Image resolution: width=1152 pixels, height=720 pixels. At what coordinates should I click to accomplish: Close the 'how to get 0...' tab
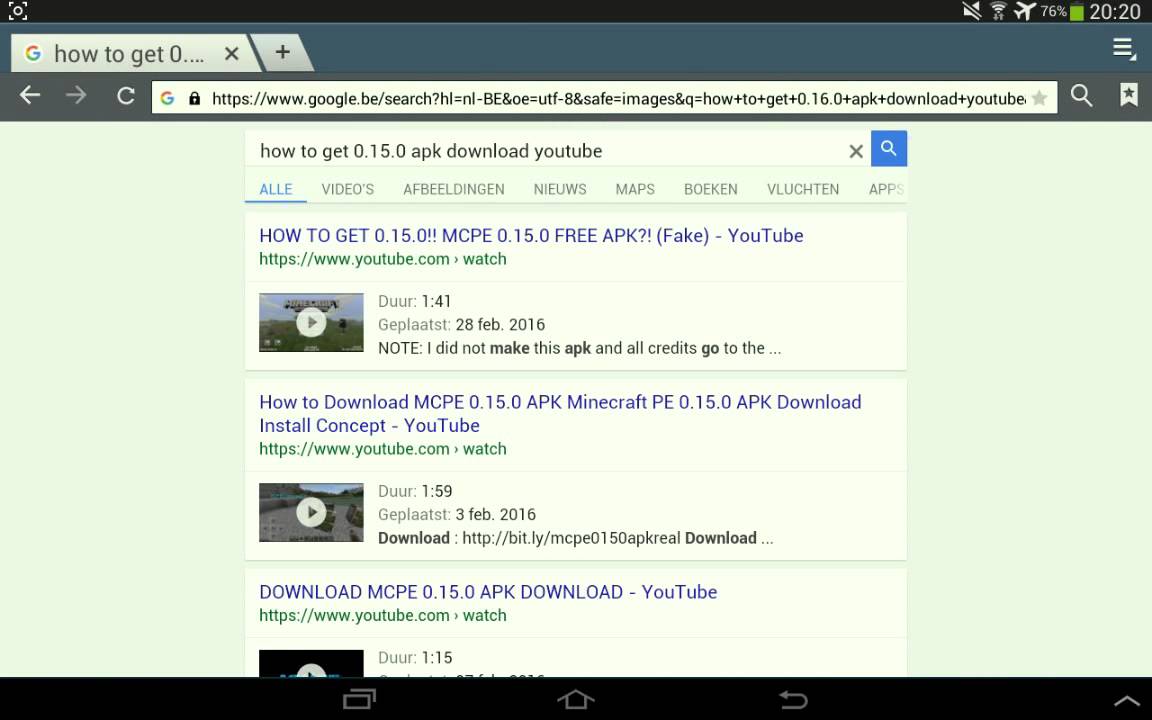231,54
